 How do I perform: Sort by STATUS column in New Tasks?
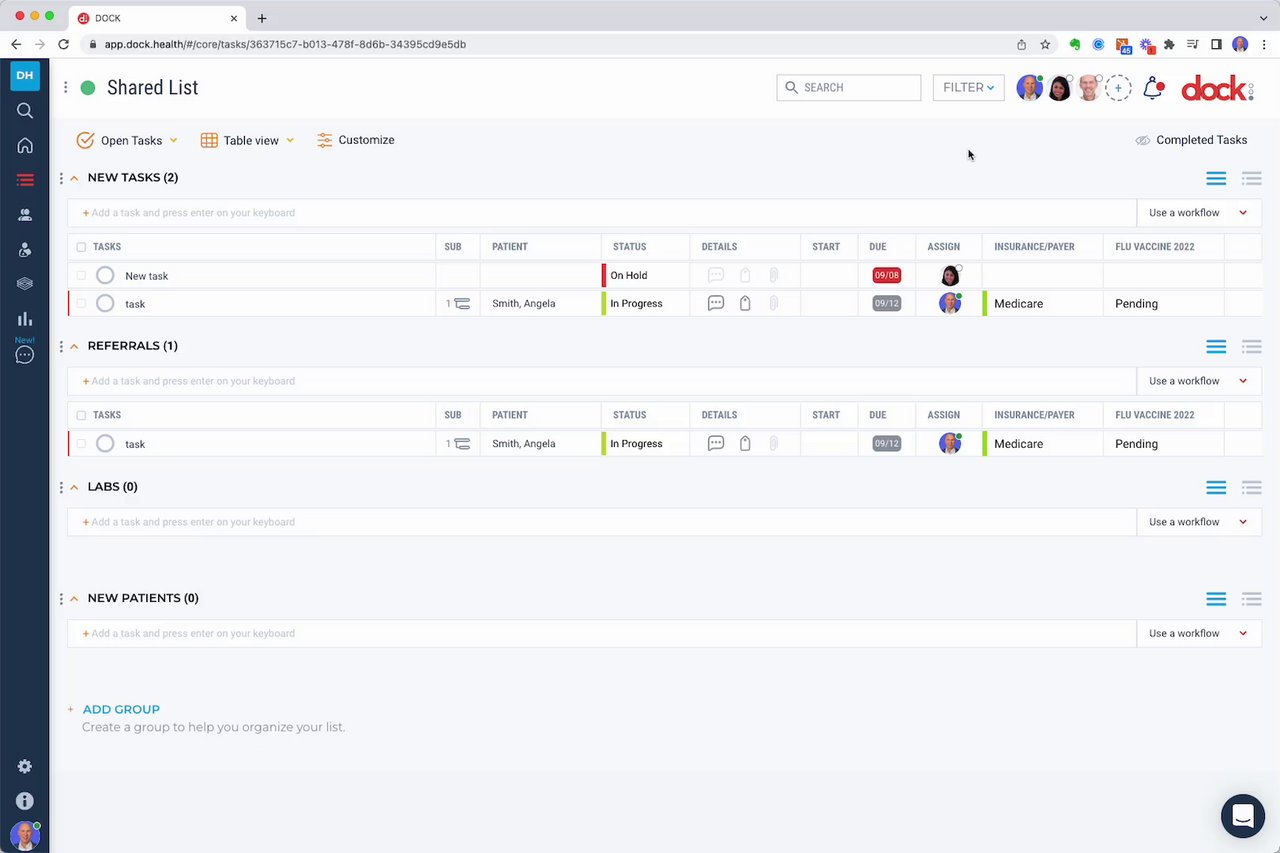(629, 247)
